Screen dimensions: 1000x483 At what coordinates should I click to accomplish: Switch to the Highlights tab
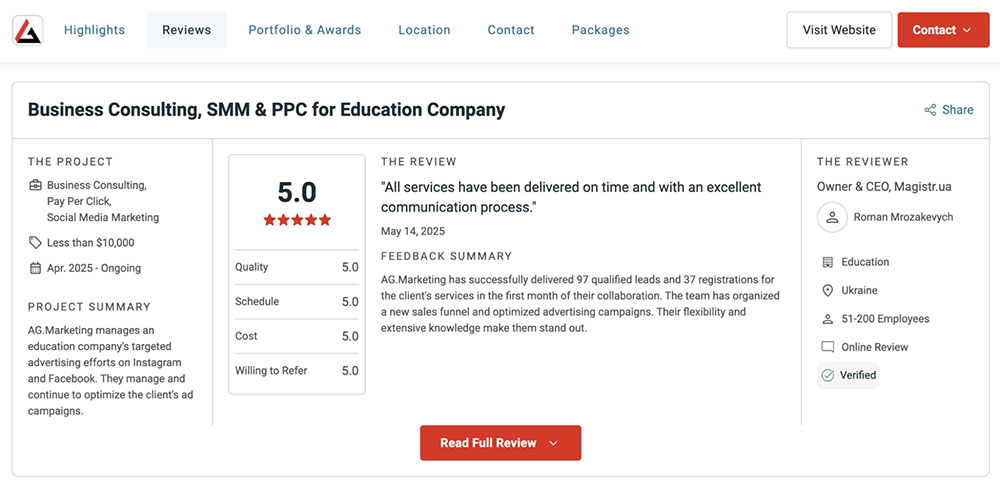click(94, 30)
